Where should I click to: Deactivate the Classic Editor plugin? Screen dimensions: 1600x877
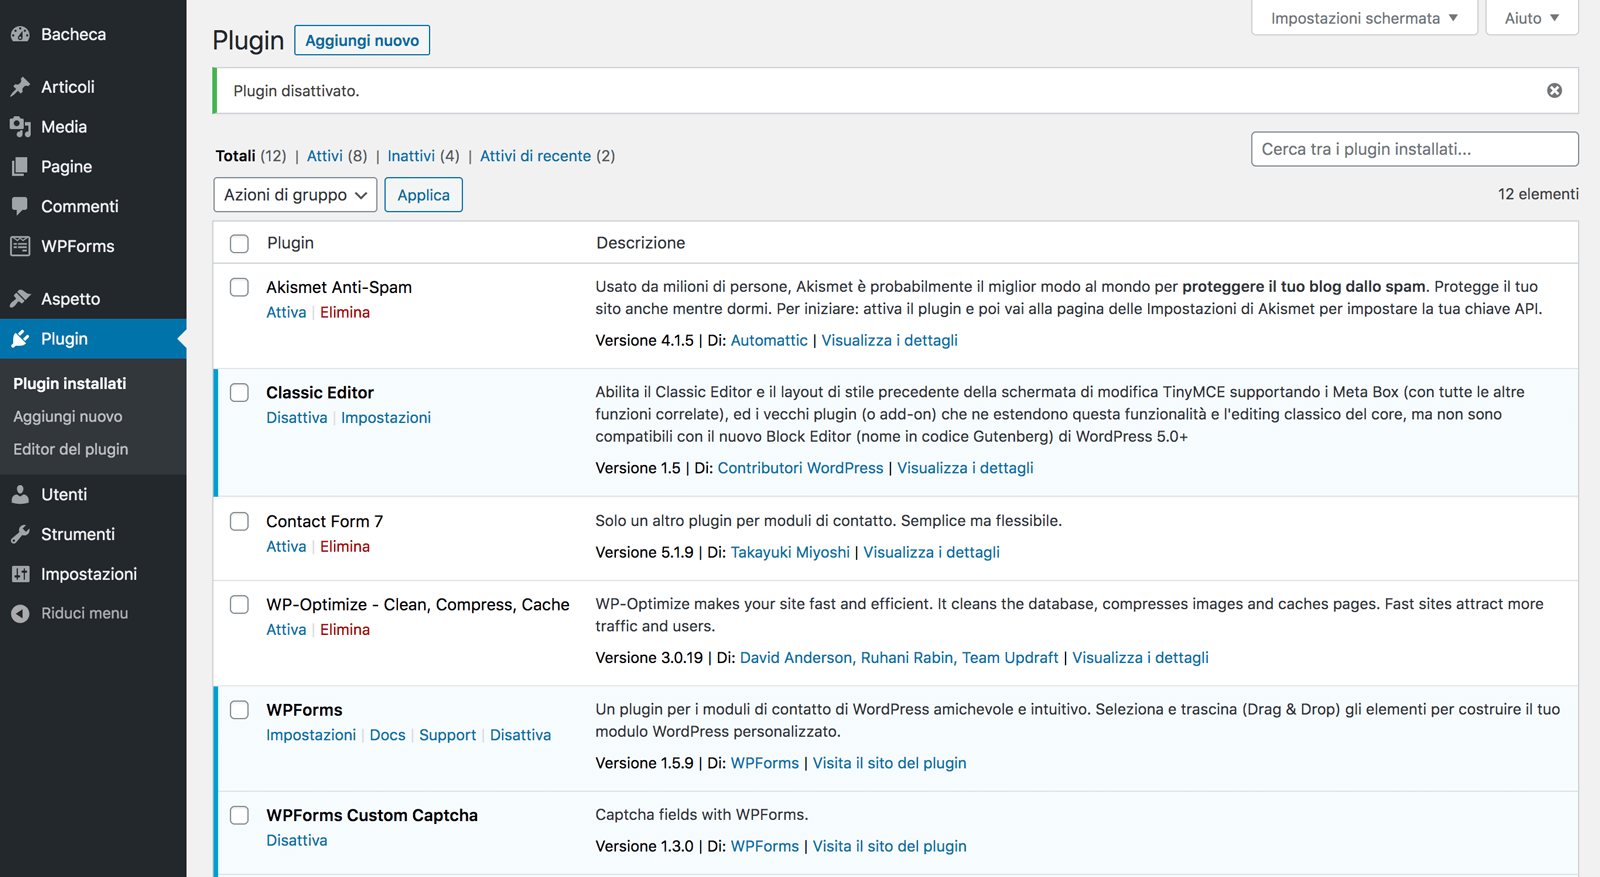point(297,417)
